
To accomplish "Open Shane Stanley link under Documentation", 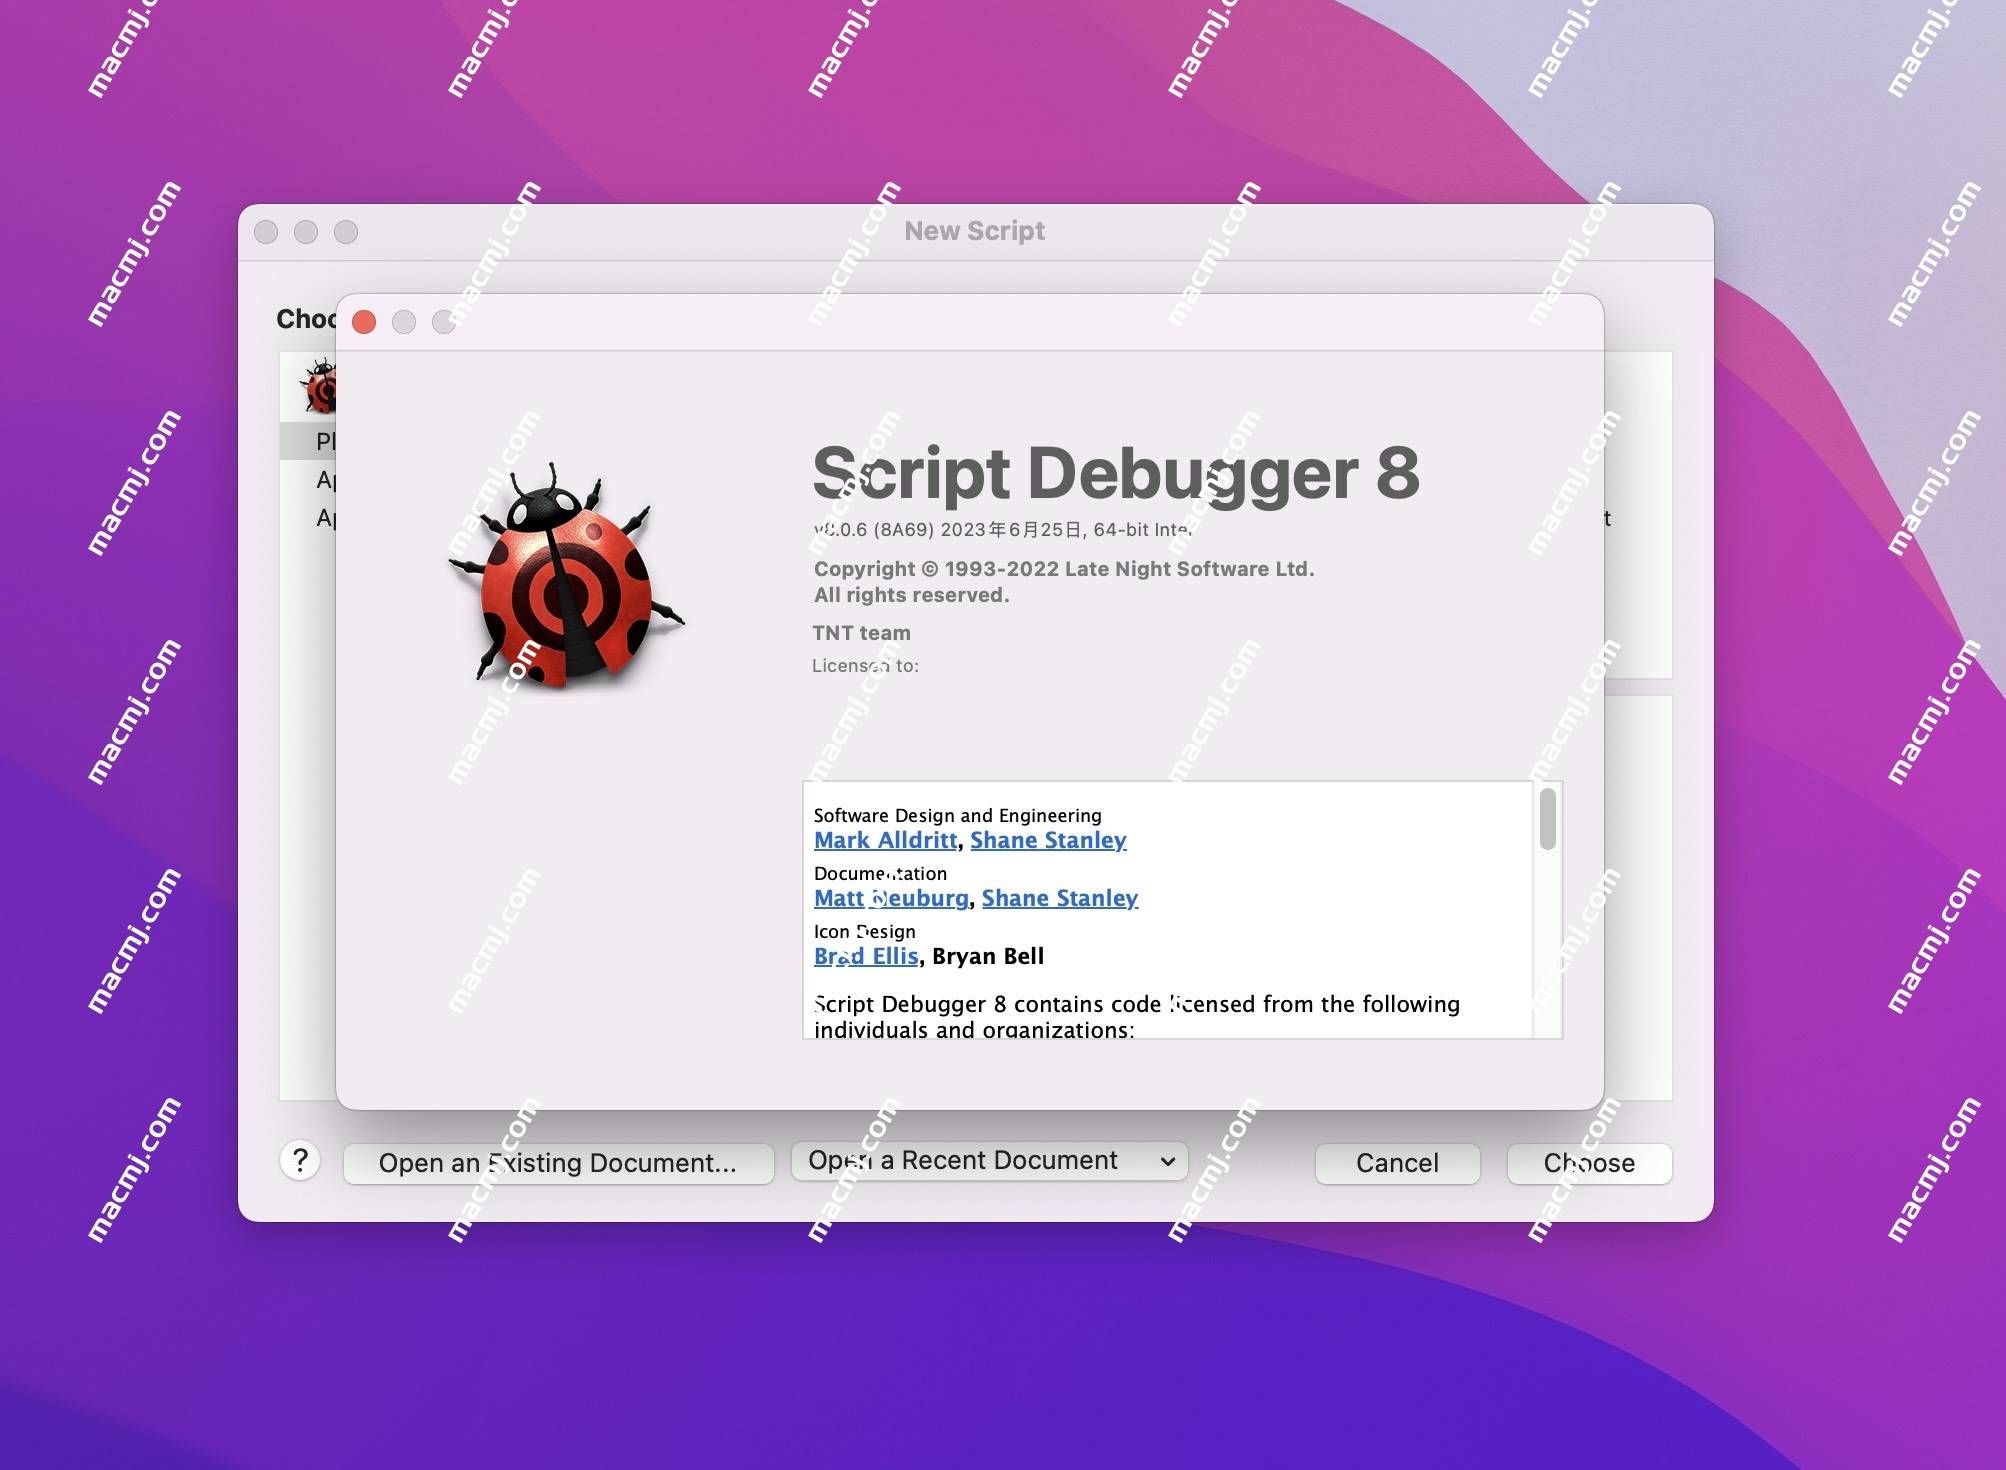I will pos(1060,898).
